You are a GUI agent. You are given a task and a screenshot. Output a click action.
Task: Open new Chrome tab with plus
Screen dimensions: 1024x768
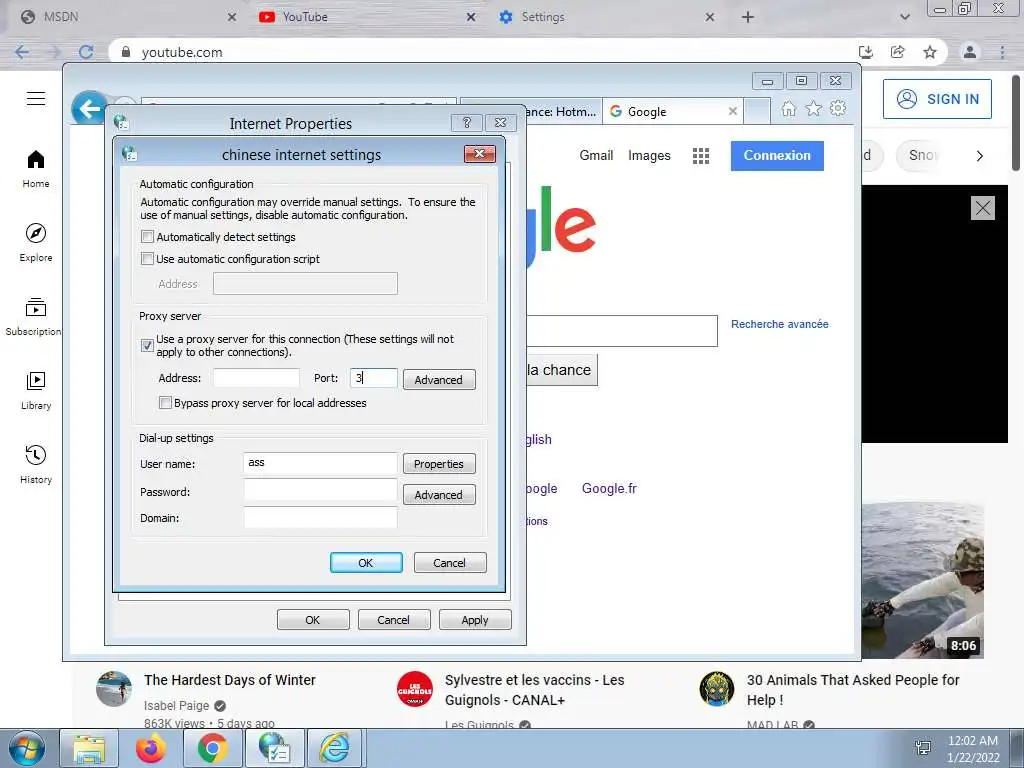tap(748, 17)
